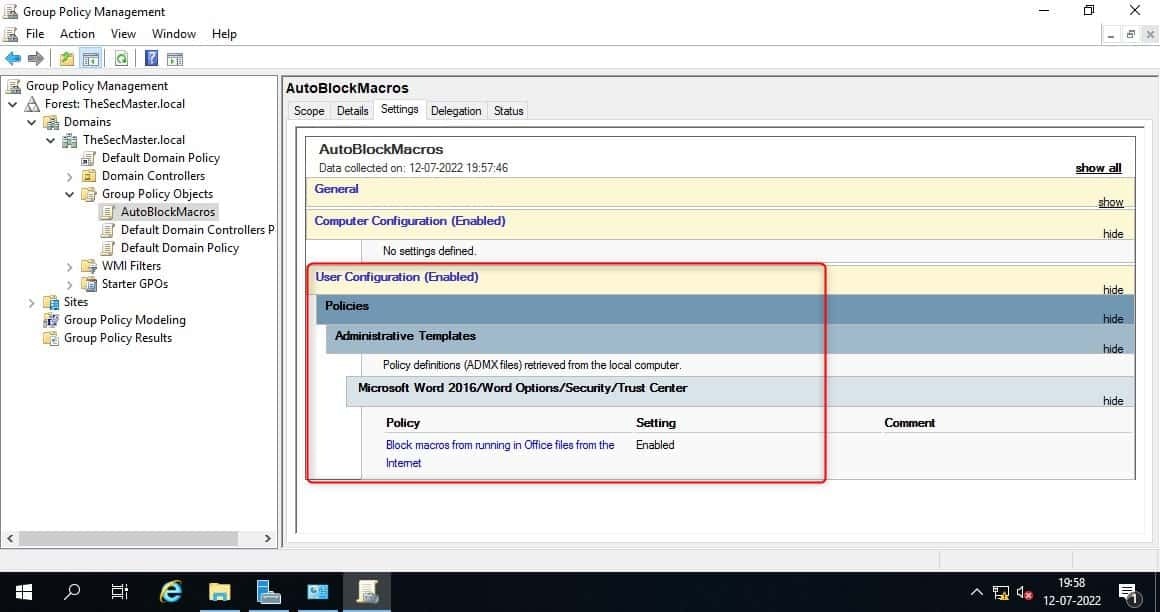Open the Action menu
The image size is (1160, 612).
(77, 34)
